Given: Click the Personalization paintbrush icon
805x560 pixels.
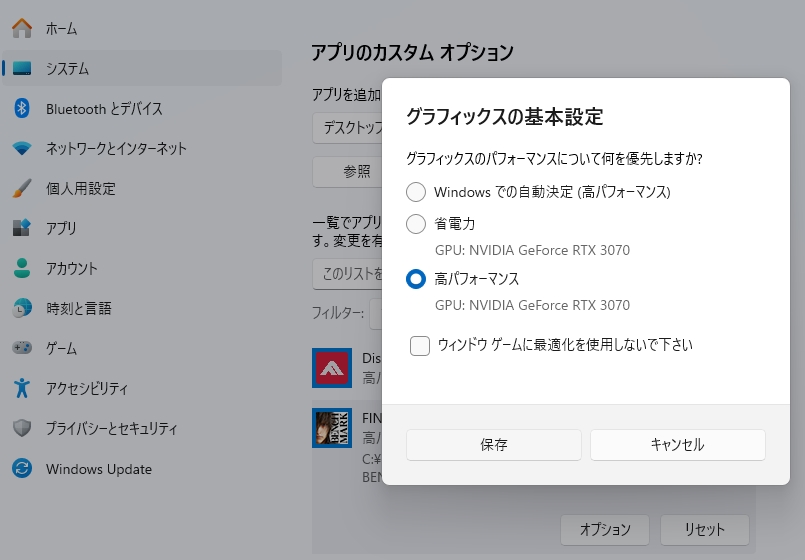Looking at the screenshot, I should 22,189.
